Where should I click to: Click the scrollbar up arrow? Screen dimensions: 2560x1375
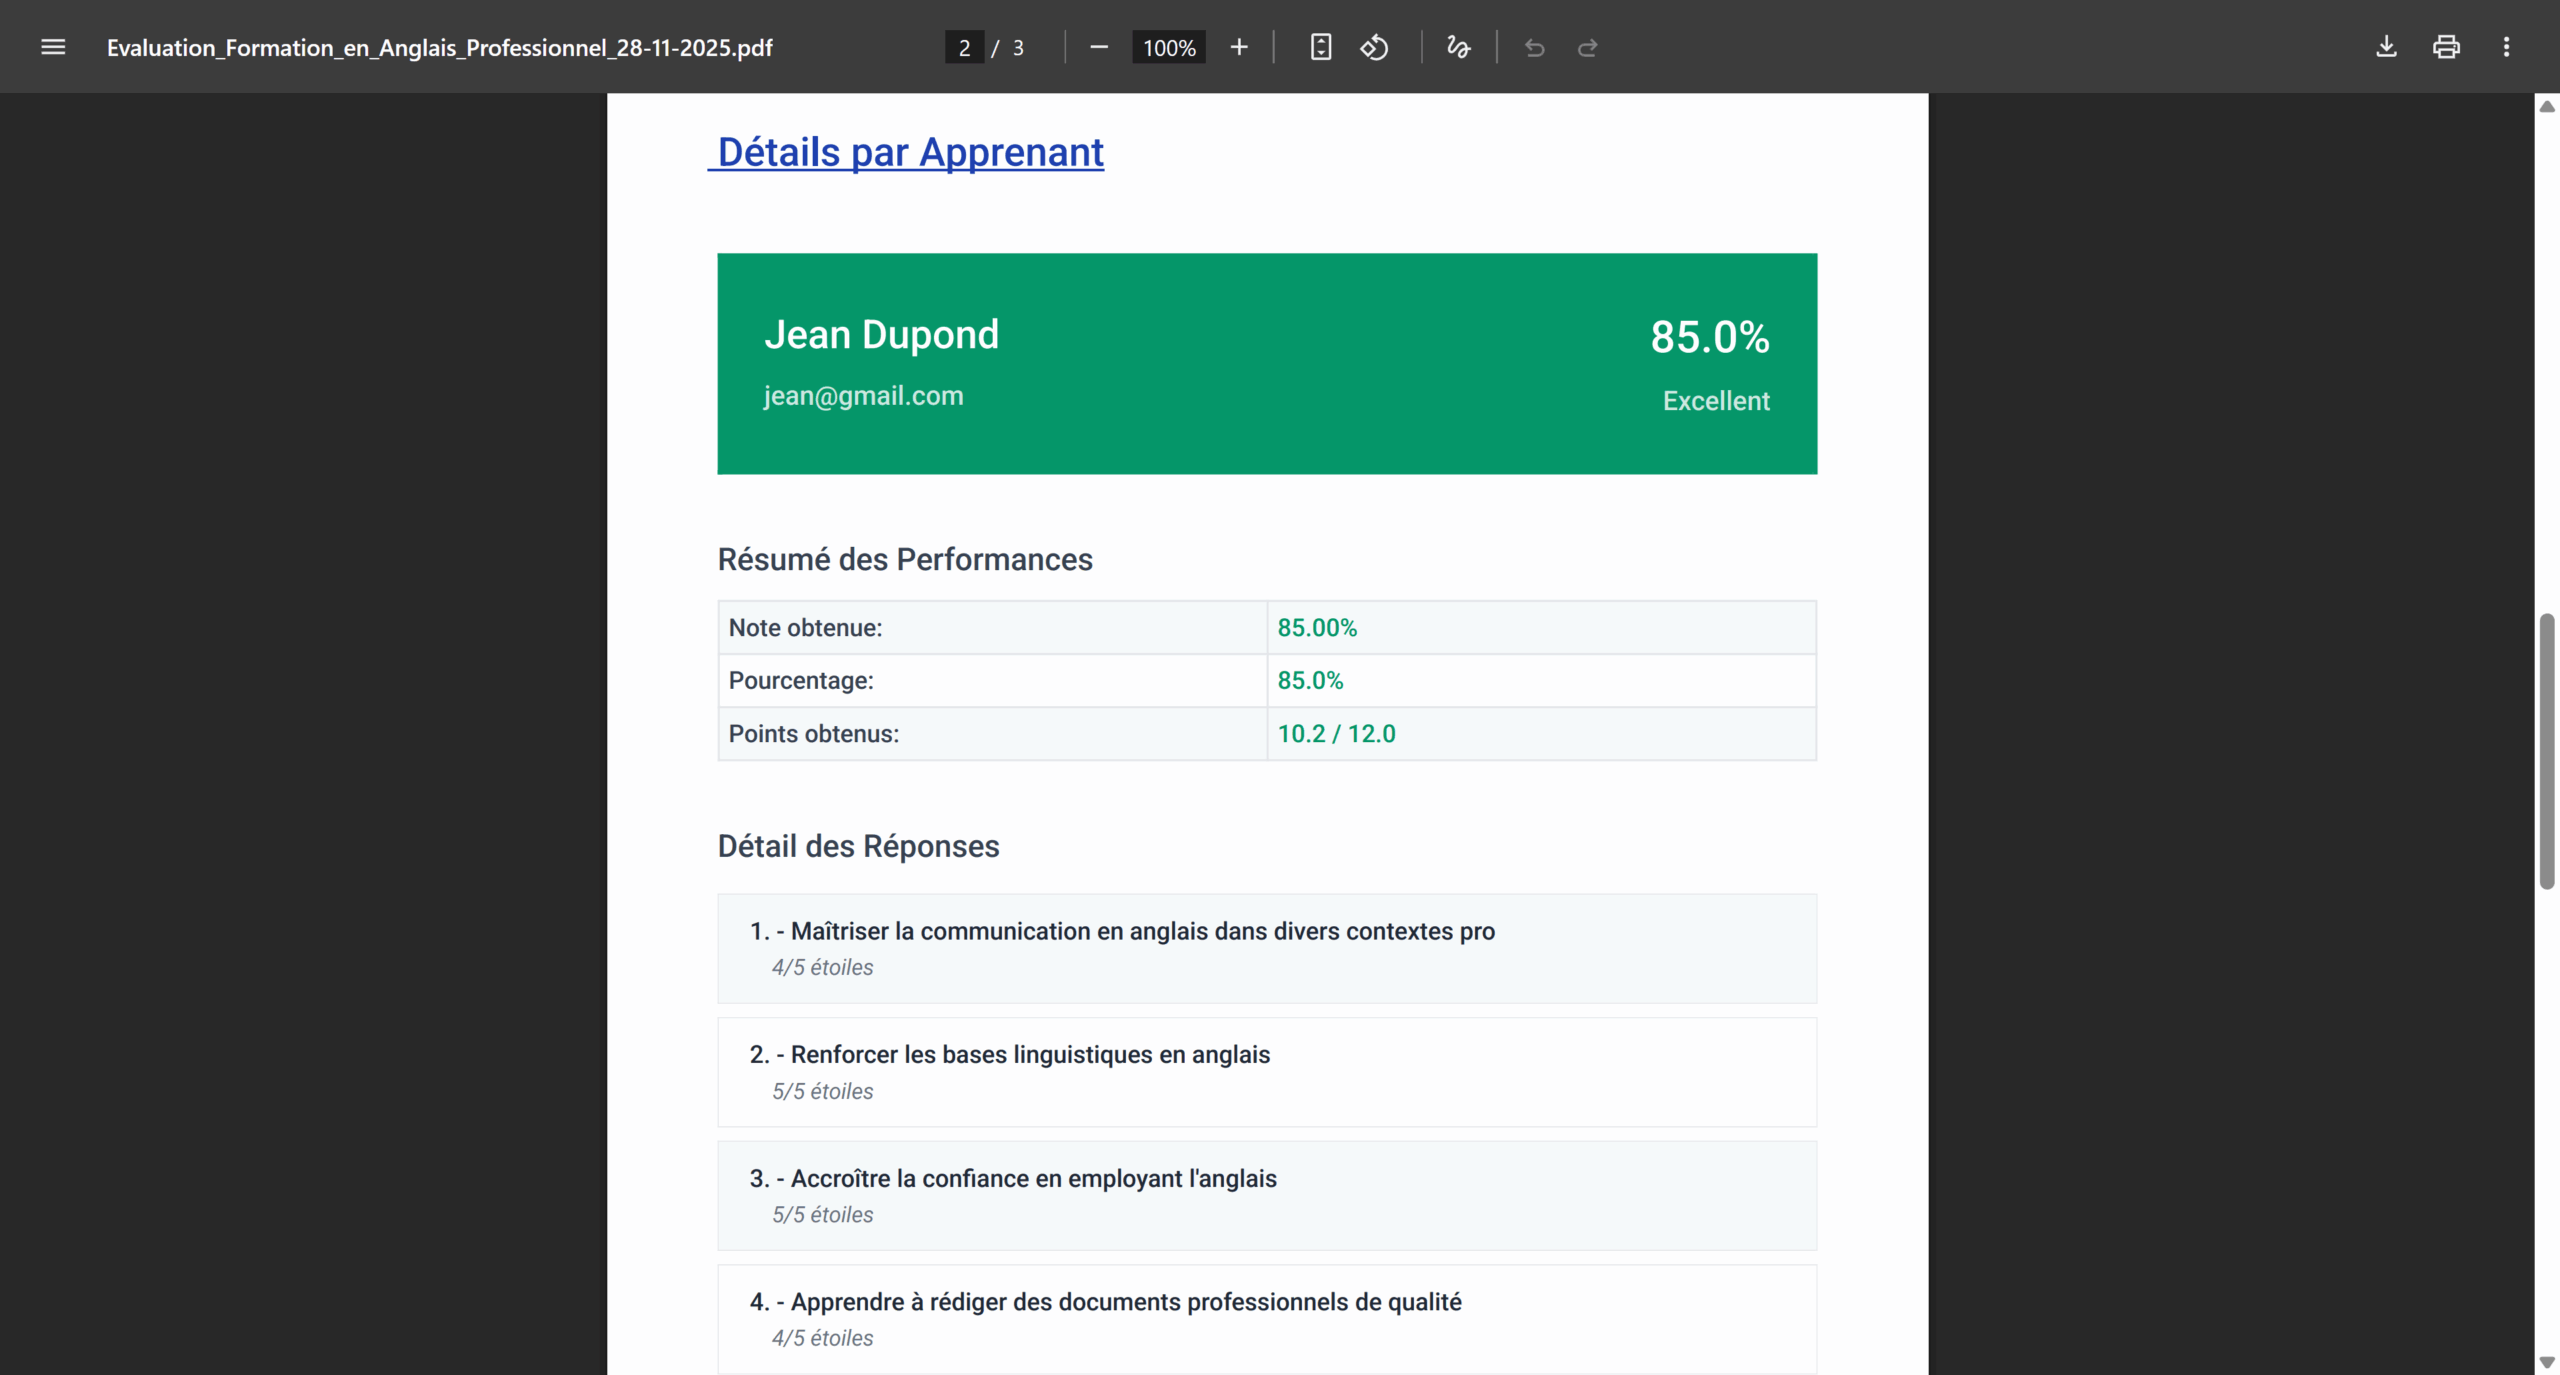[x=2548, y=107]
